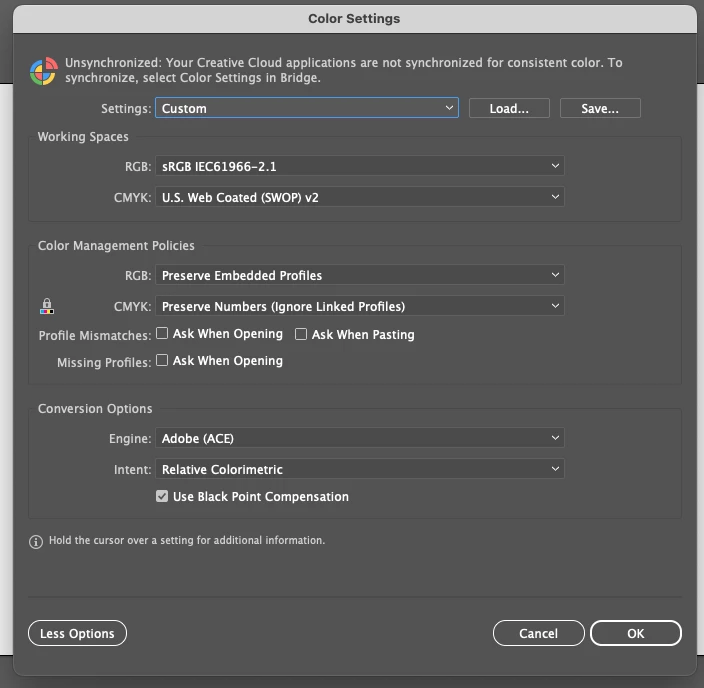Click the Profile Mismatches label
The height and width of the screenshot is (688, 704).
(x=95, y=335)
